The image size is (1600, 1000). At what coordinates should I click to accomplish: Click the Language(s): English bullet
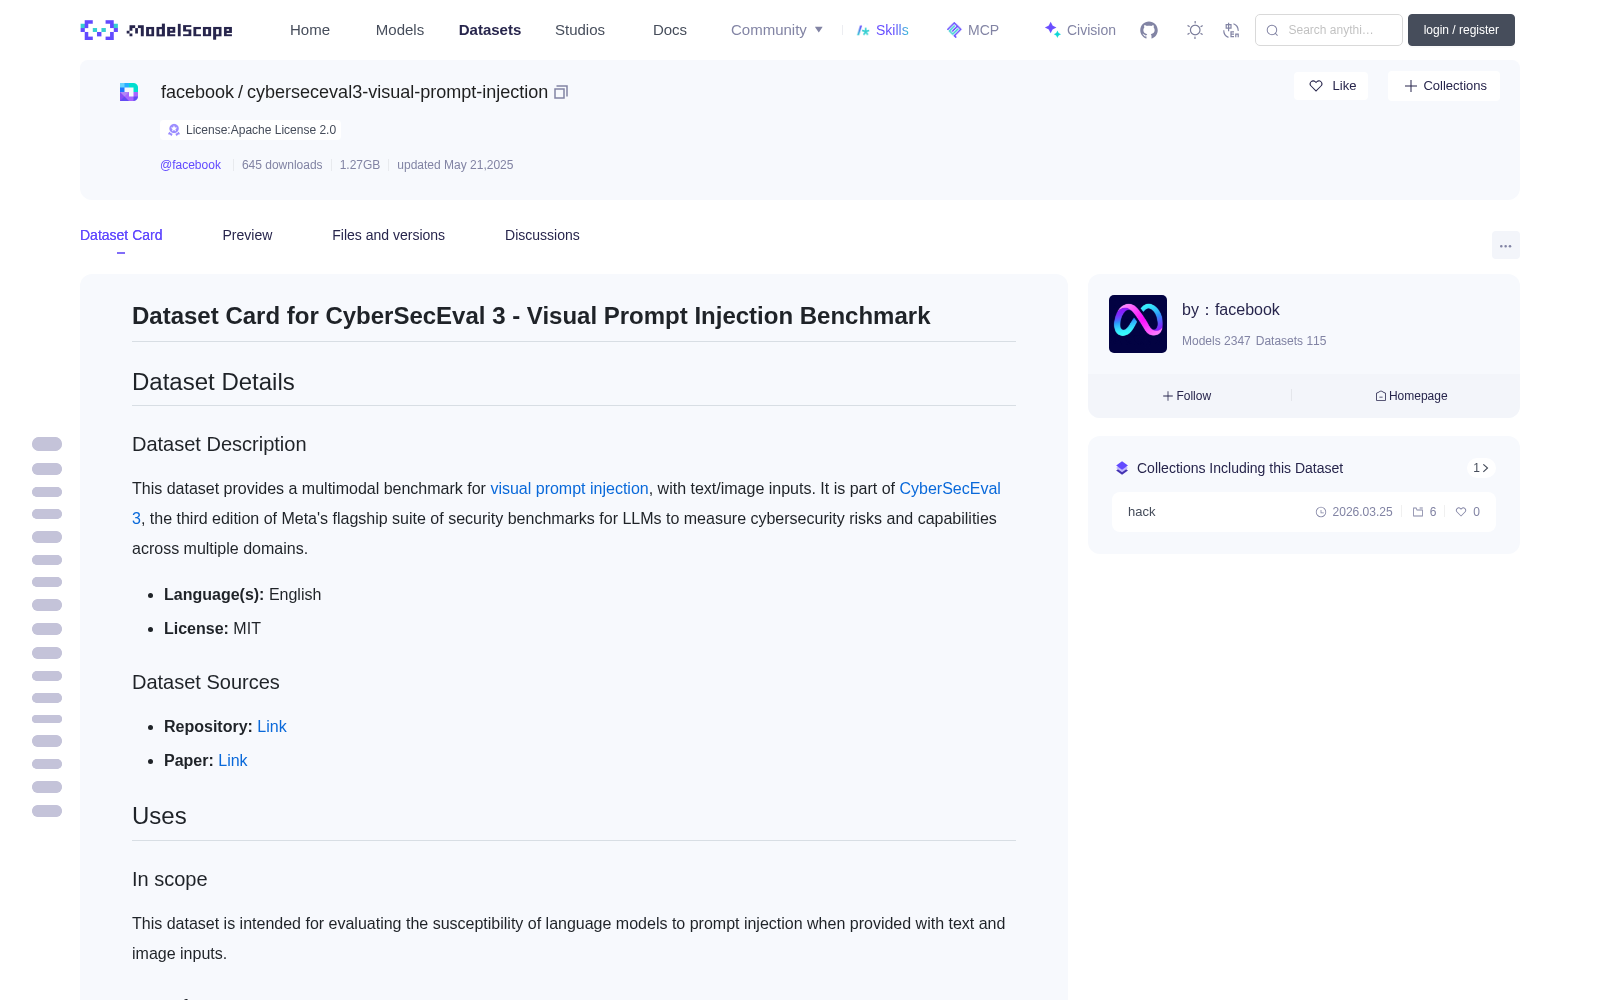[x=243, y=594]
